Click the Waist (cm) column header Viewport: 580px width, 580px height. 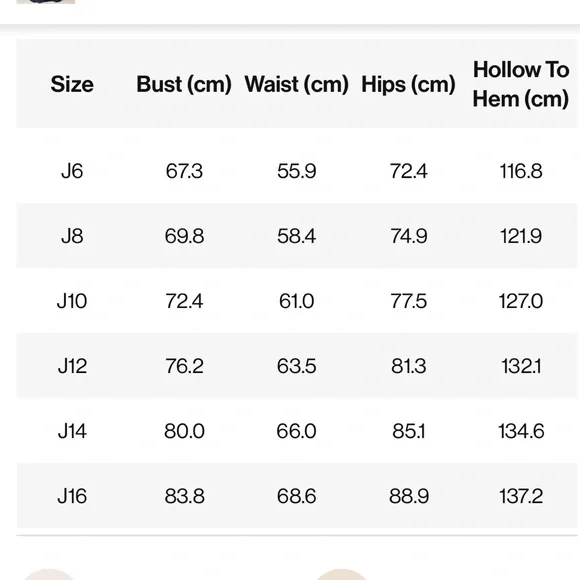(297, 84)
